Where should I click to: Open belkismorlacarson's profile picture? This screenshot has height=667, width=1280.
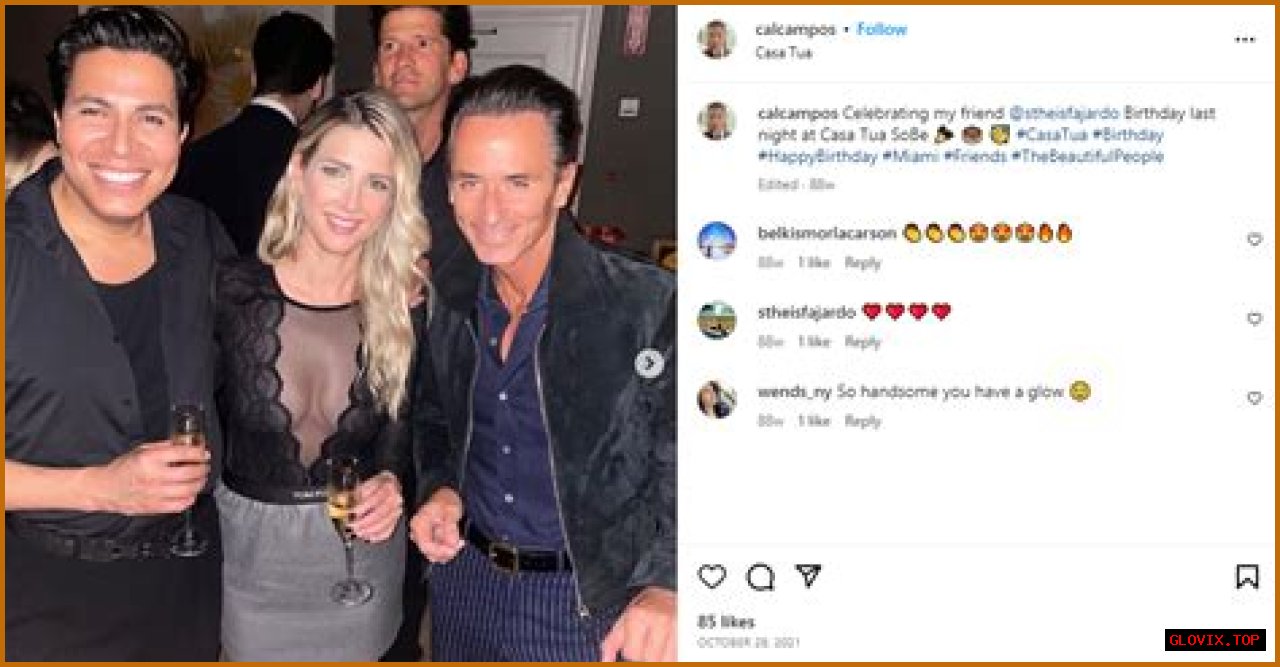[x=716, y=241]
